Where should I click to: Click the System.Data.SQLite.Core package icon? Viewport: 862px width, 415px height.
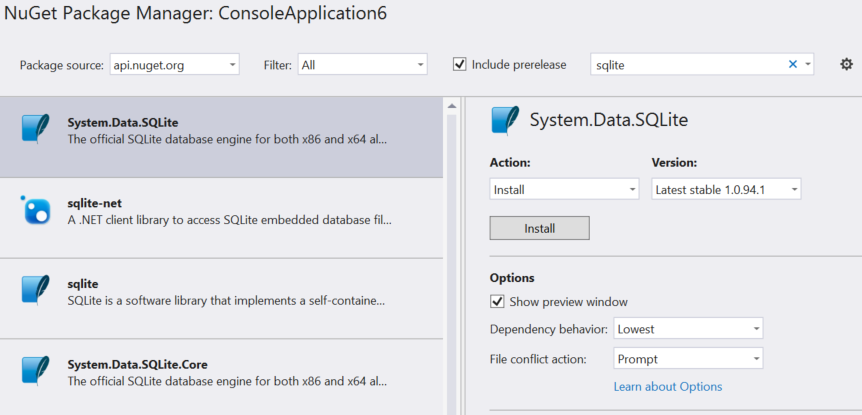(x=36, y=371)
